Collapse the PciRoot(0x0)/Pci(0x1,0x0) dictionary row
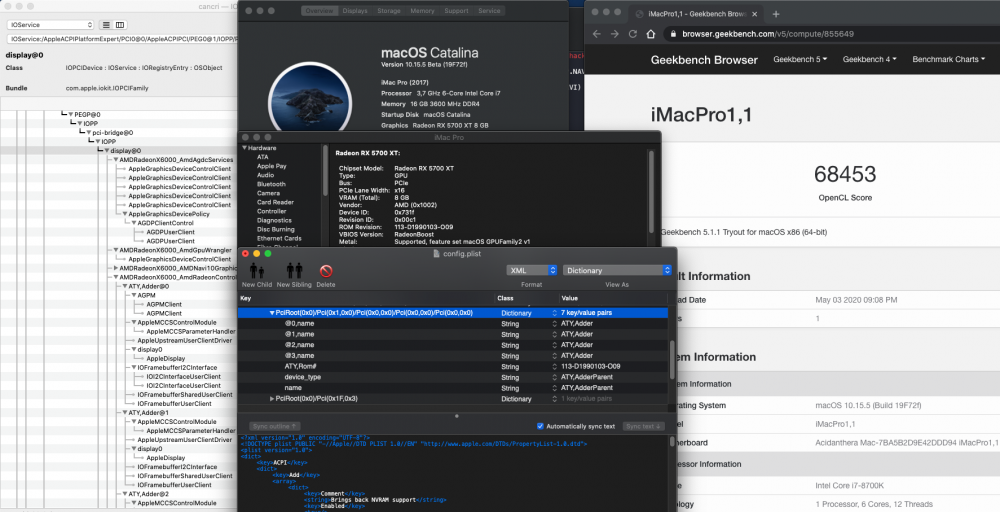Image resolution: width=1000 pixels, height=512 pixels. pos(272,313)
